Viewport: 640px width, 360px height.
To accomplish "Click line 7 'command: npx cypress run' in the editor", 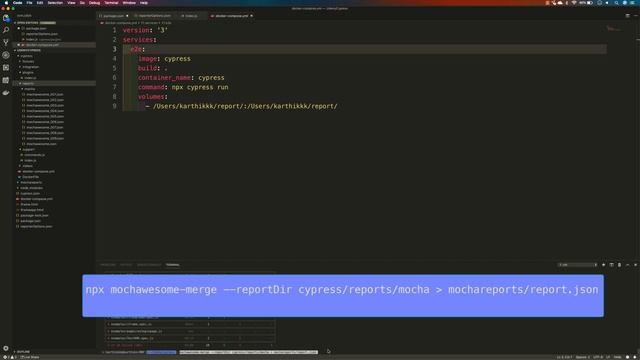I will pos(183,87).
